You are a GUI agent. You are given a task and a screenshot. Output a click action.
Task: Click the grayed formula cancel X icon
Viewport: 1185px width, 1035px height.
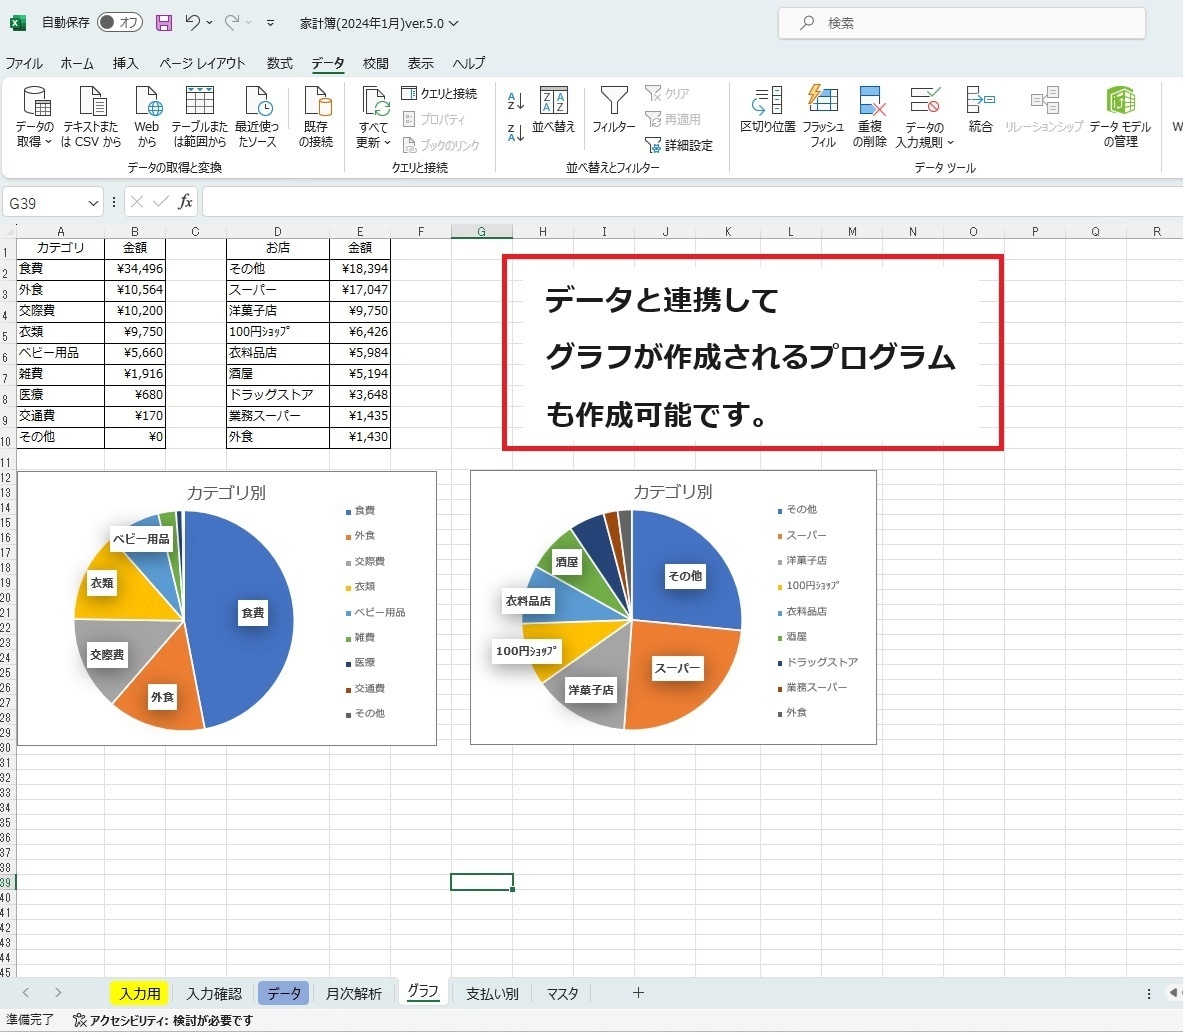137,202
